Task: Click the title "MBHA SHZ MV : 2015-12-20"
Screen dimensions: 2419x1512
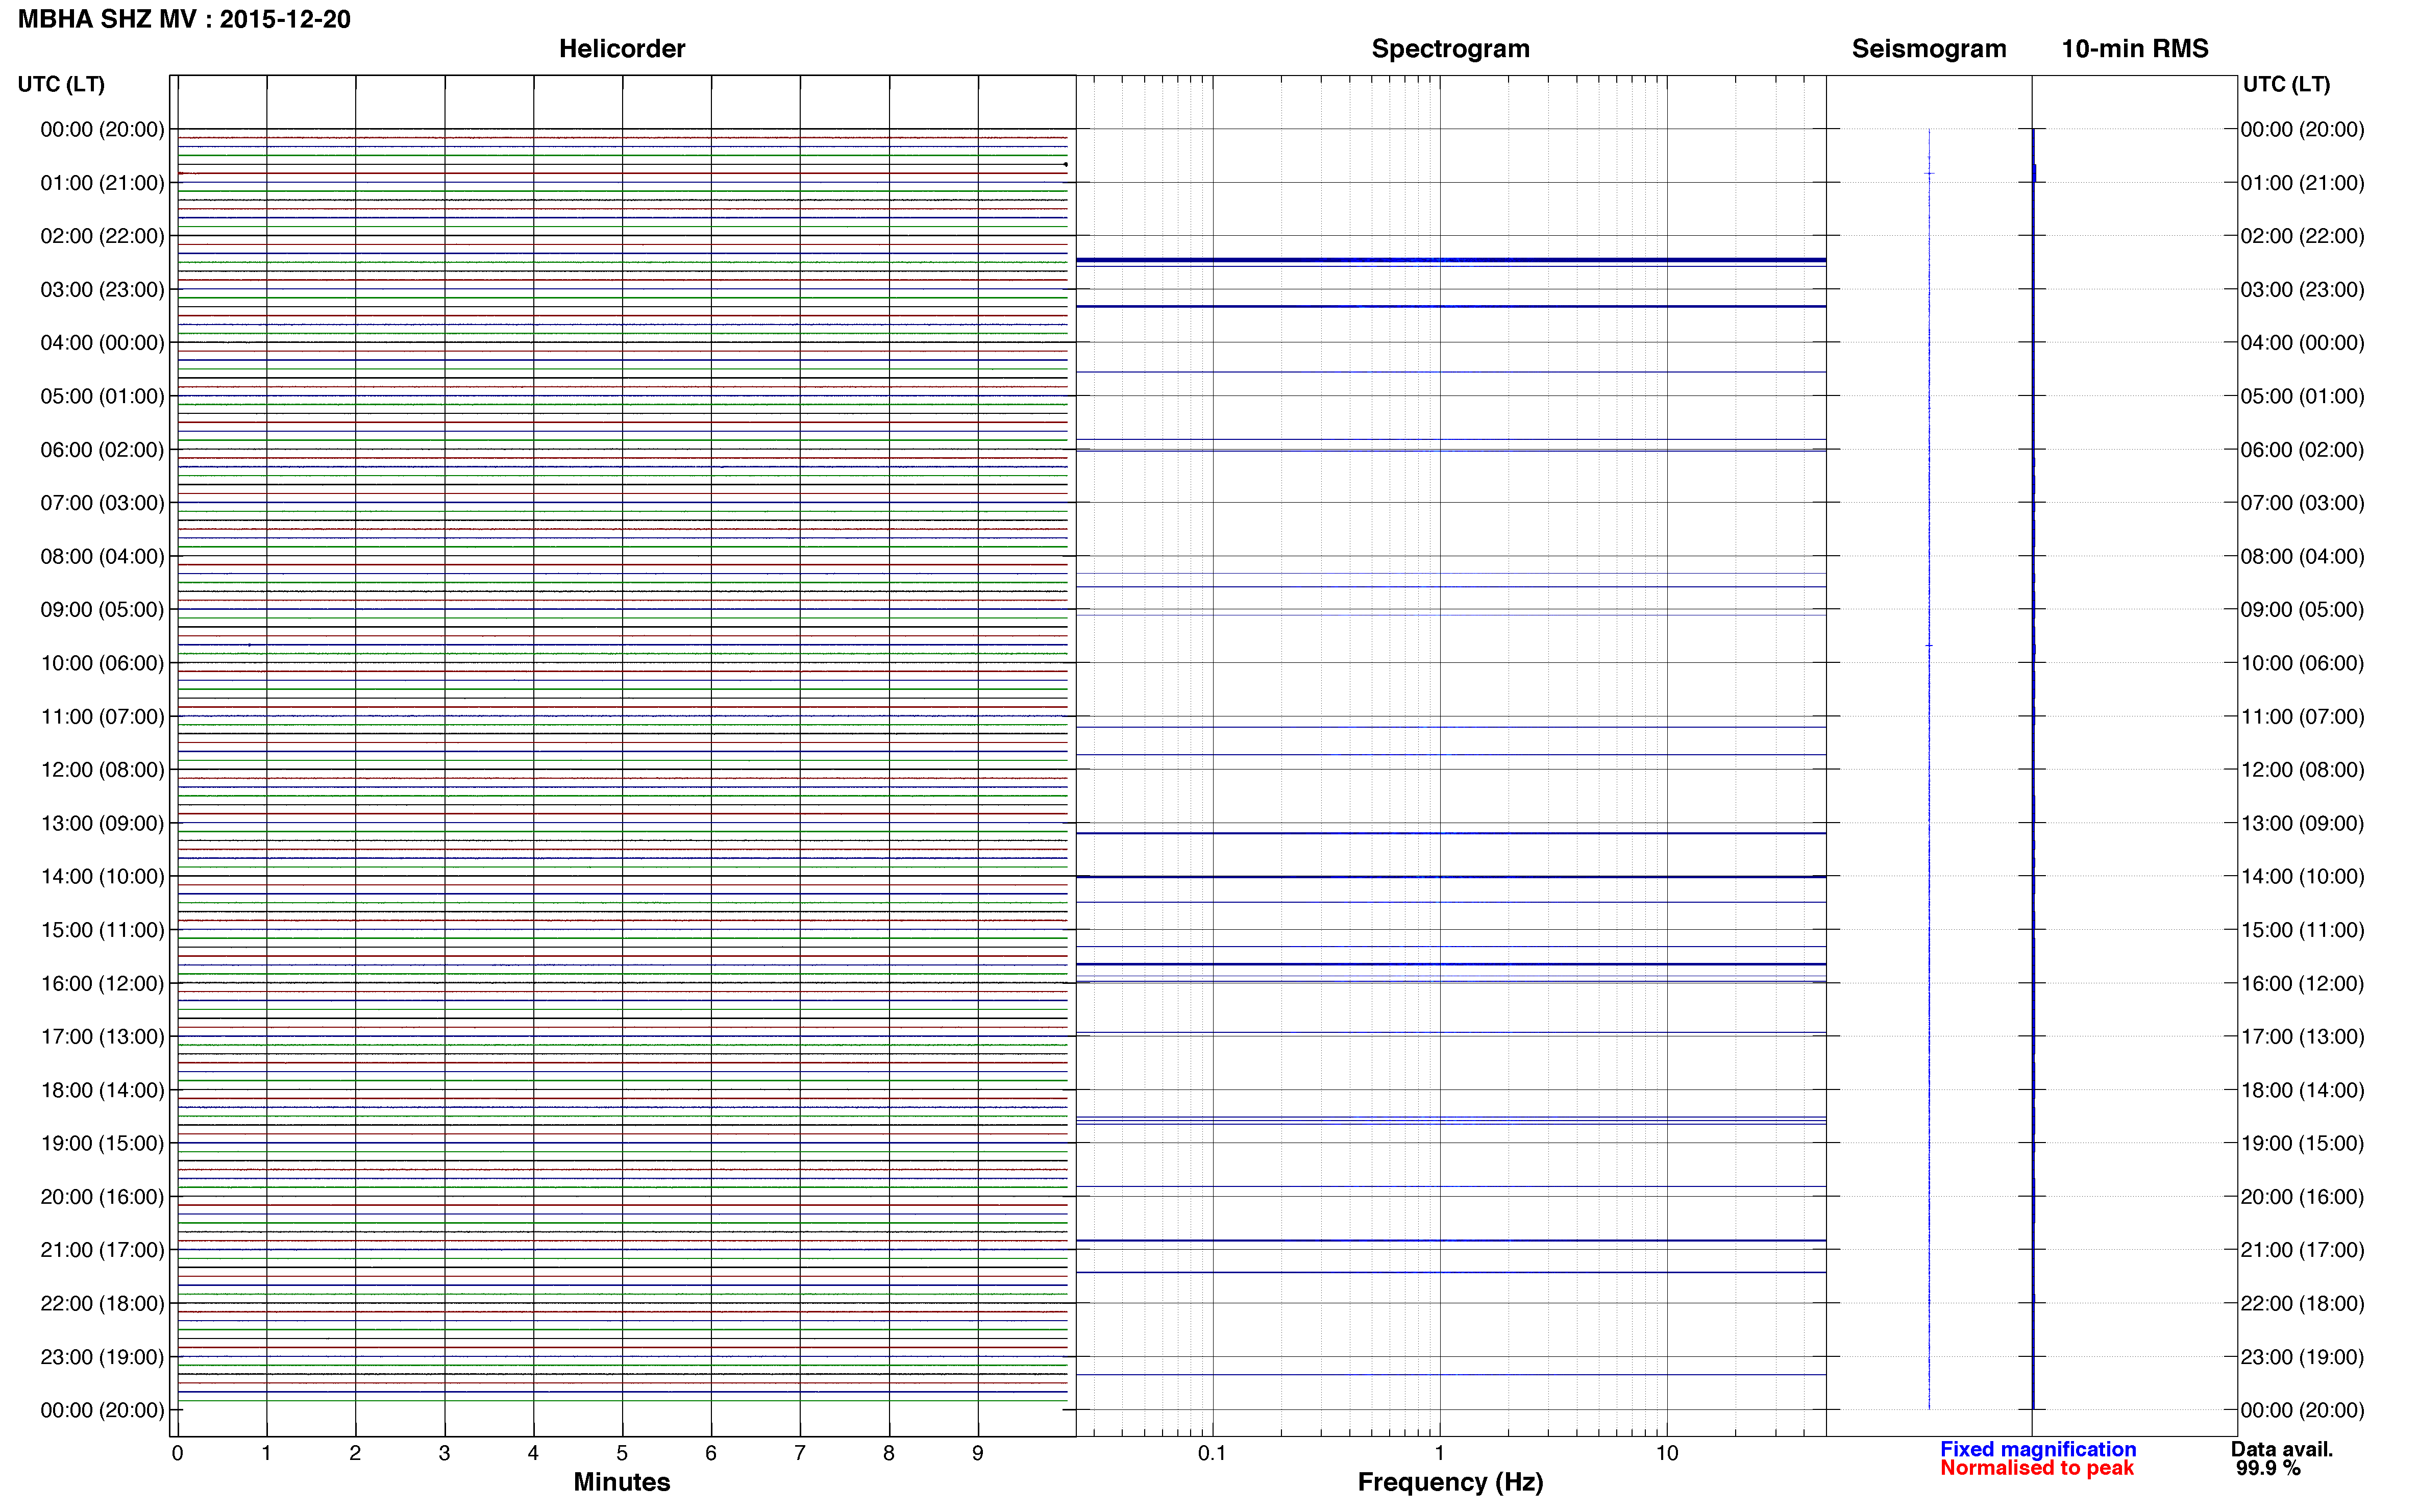Action: coord(184,20)
